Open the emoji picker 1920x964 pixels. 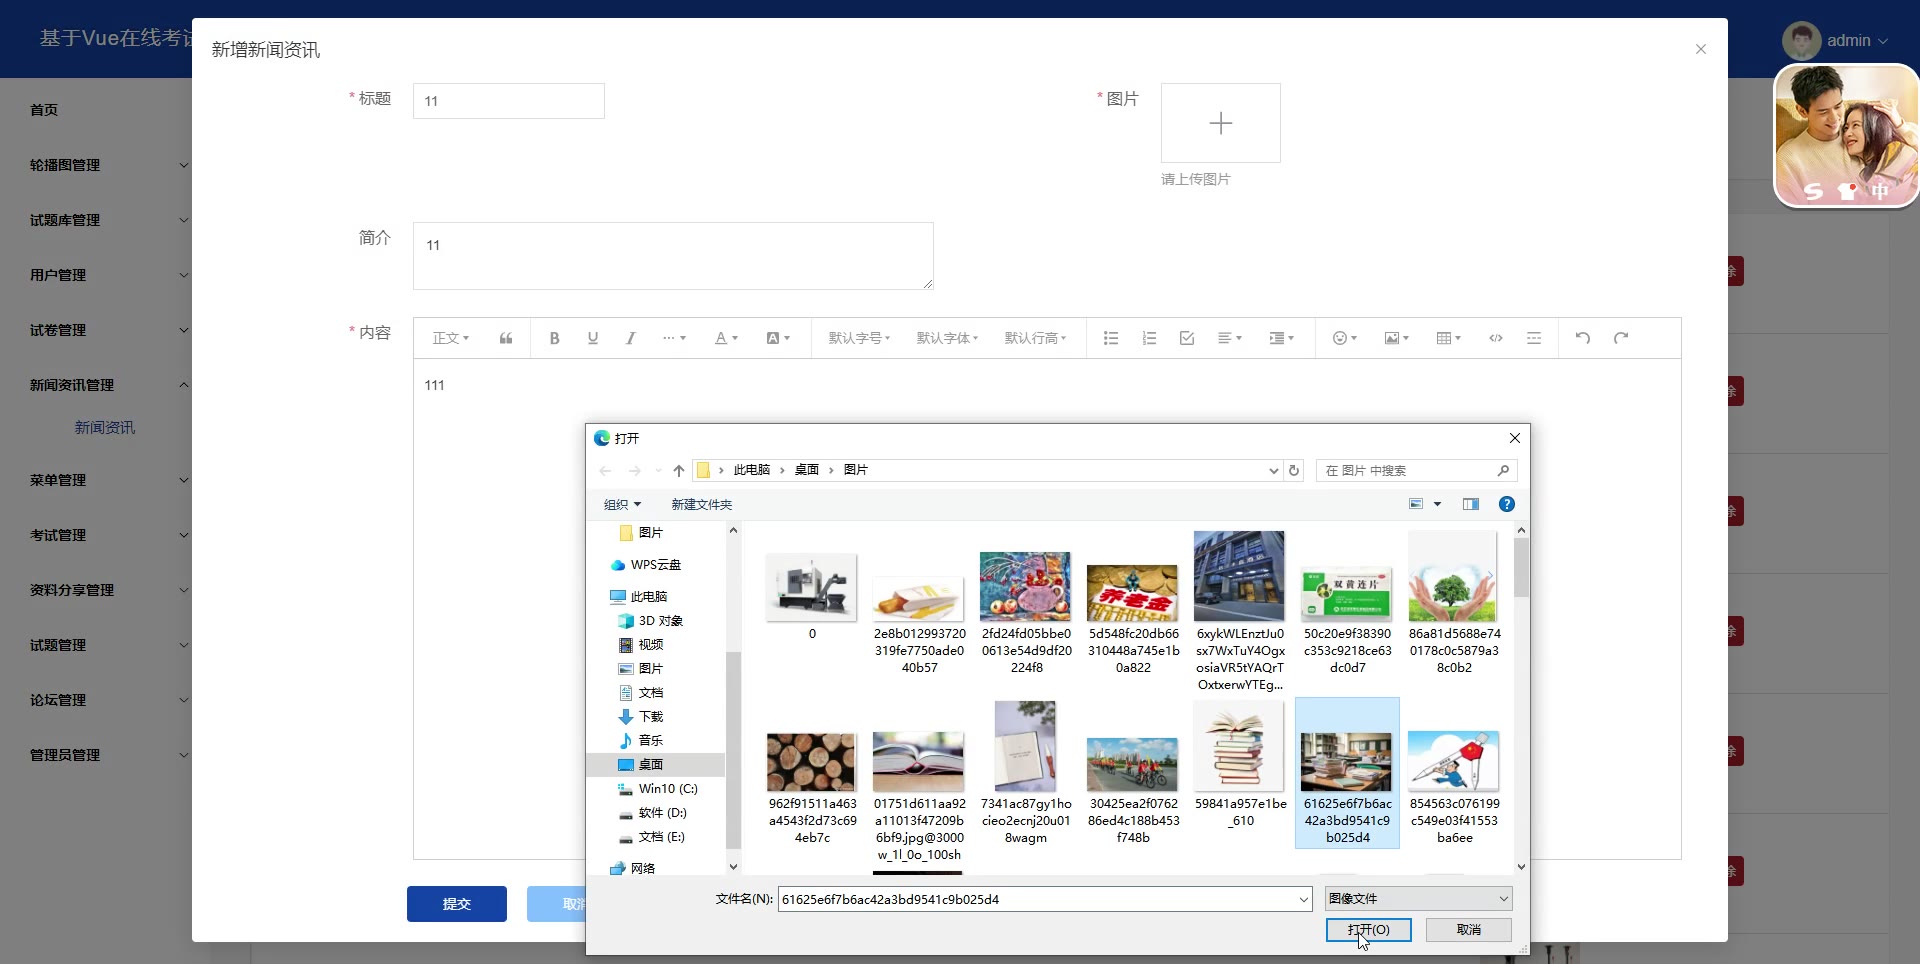click(1345, 338)
